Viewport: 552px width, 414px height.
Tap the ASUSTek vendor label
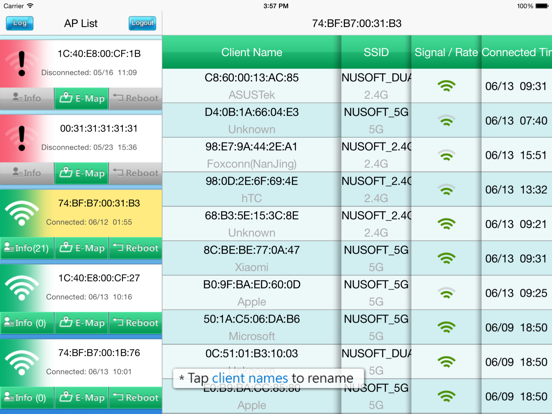coord(252,95)
